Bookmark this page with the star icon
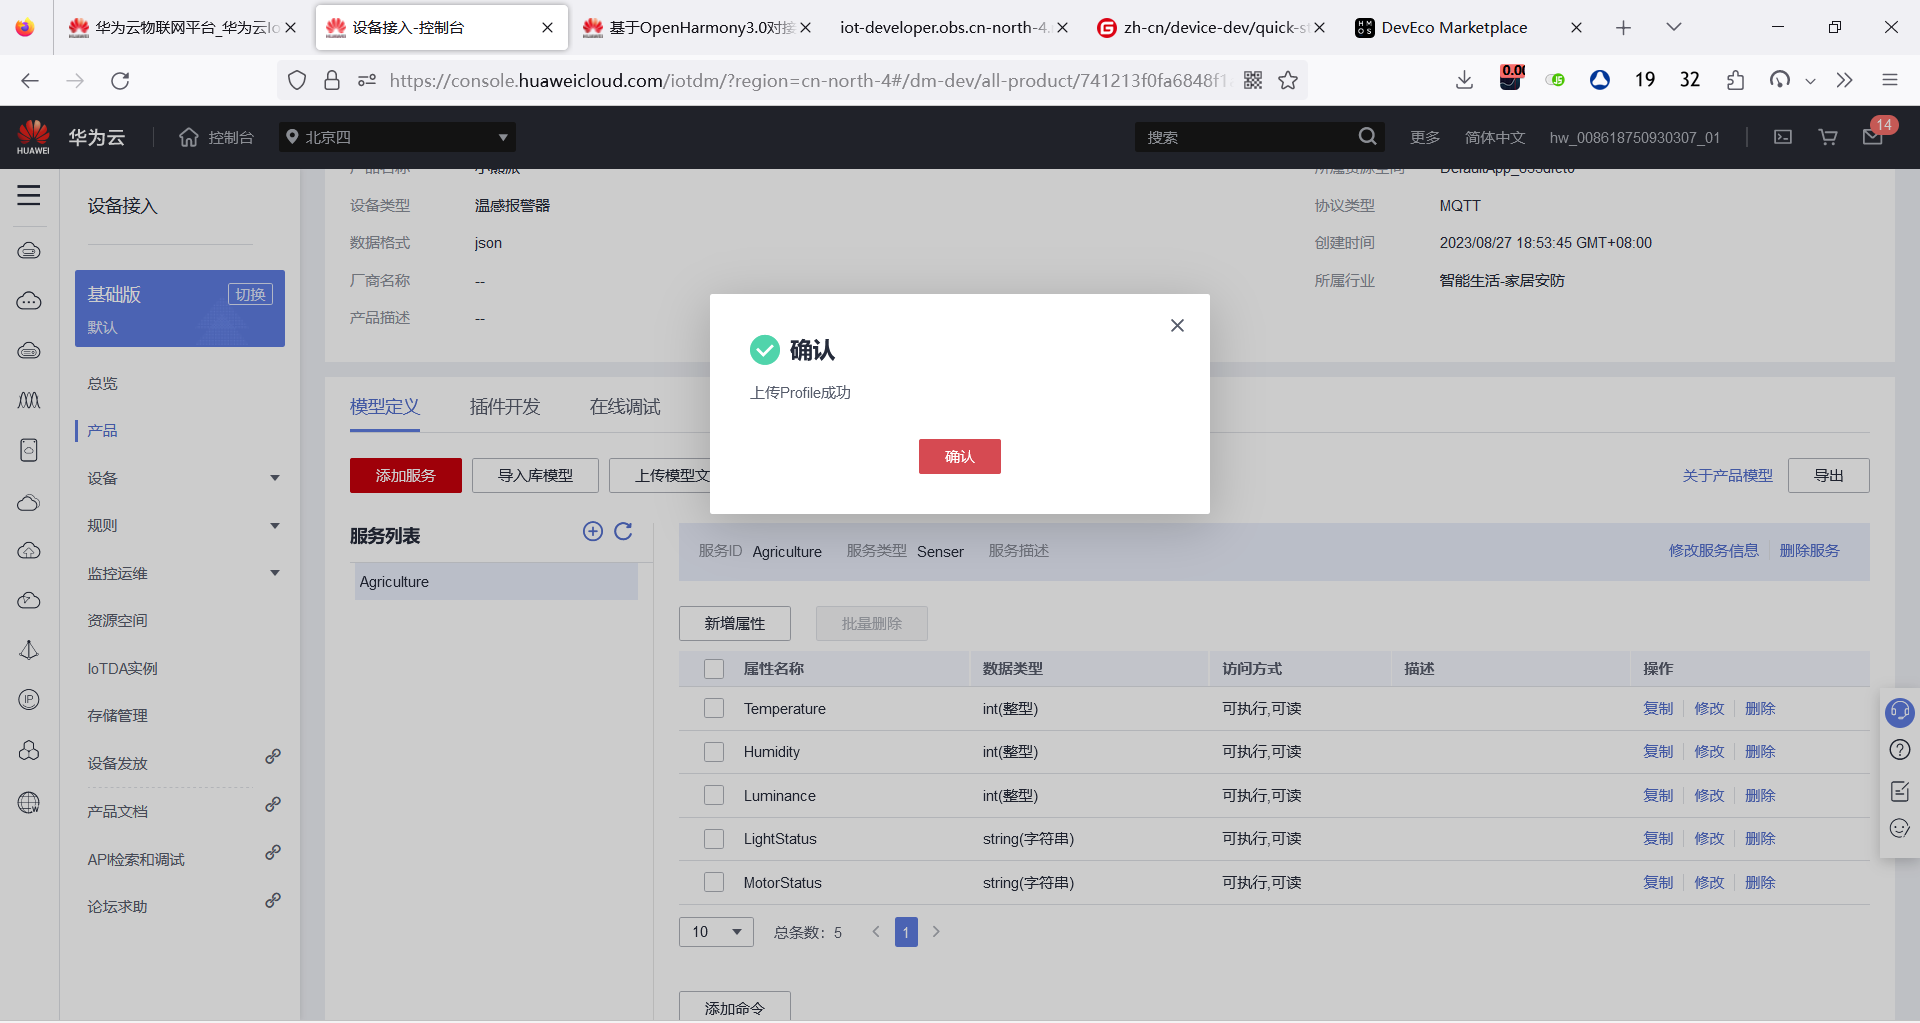 tap(1288, 80)
